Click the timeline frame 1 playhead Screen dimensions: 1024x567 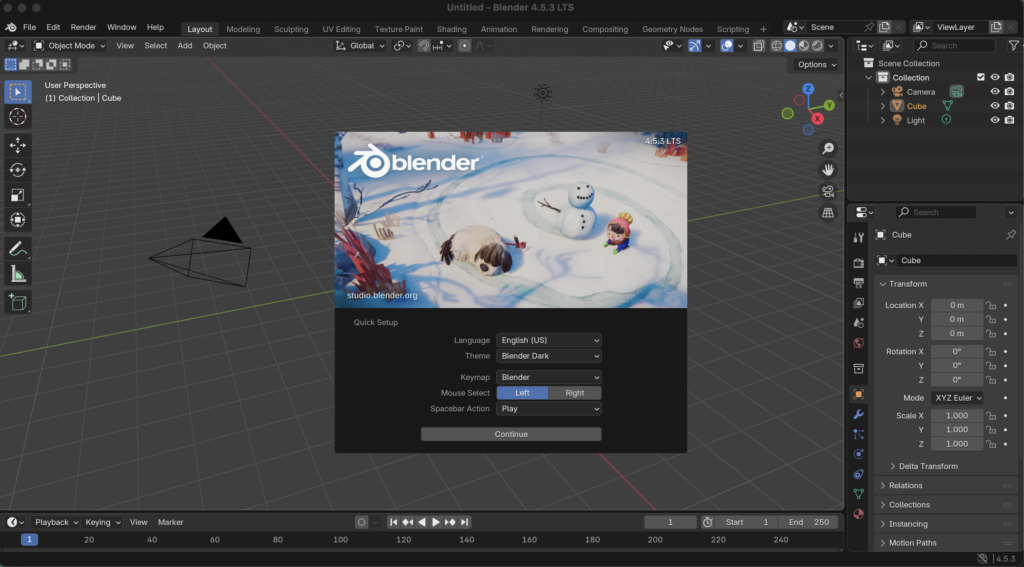click(29, 540)
